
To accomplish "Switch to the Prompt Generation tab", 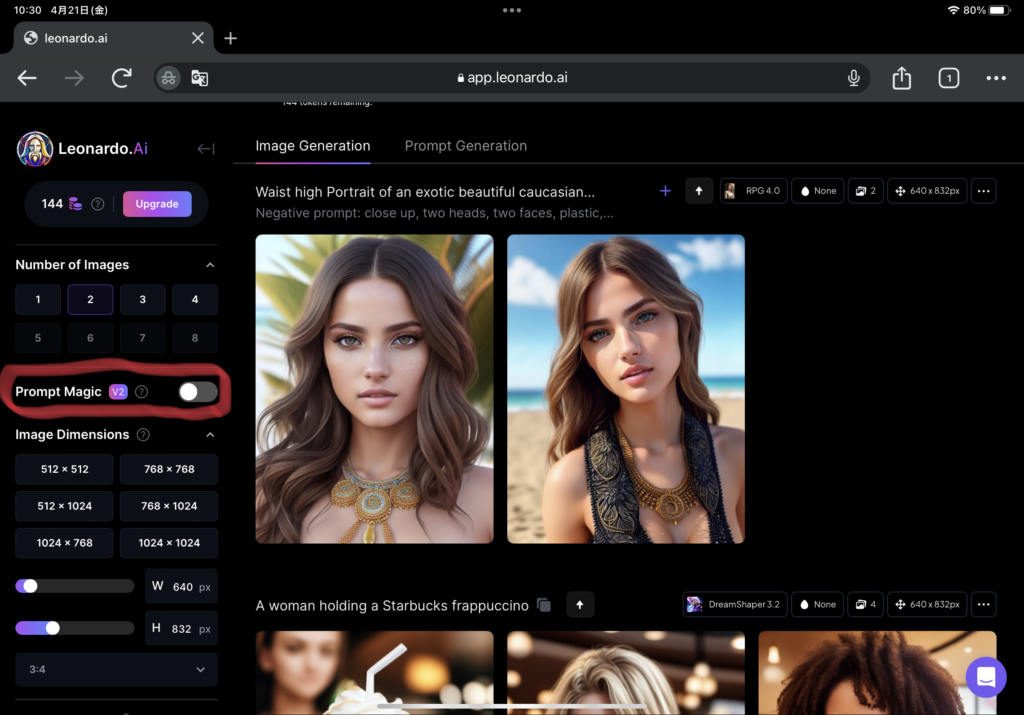I will (465, 146).
